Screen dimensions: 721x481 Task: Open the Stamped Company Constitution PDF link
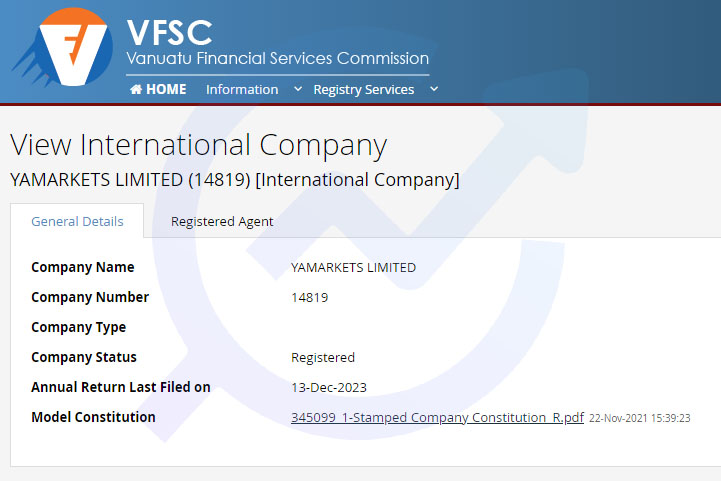pyautogui.click(x=437, y=418)
